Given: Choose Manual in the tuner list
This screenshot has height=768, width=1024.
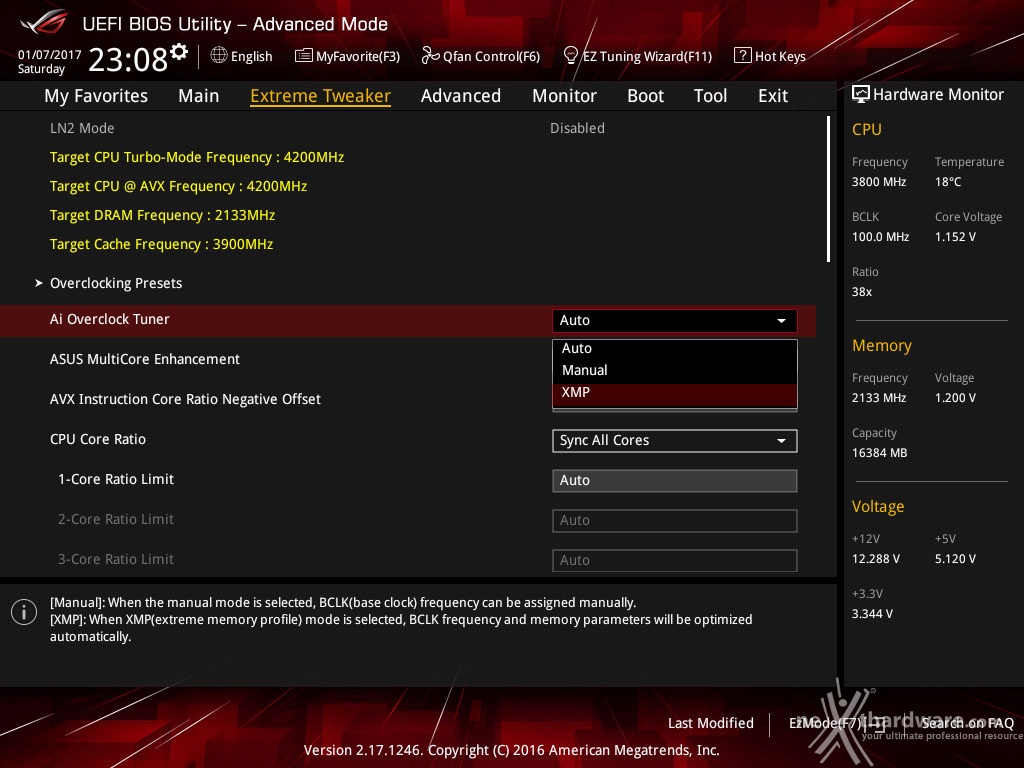Looking at the screenshot, I should click(675, 370).
